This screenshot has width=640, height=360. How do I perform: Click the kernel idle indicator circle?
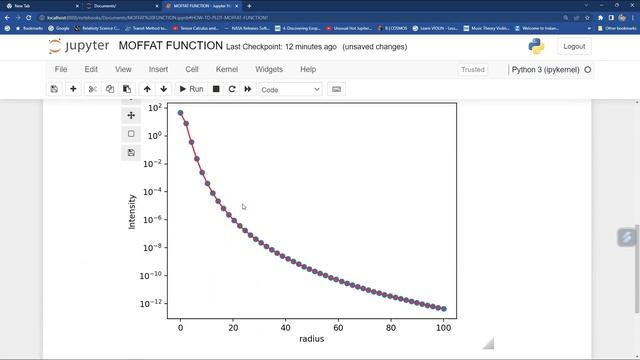pyautogui.click(x=588, y=70)
